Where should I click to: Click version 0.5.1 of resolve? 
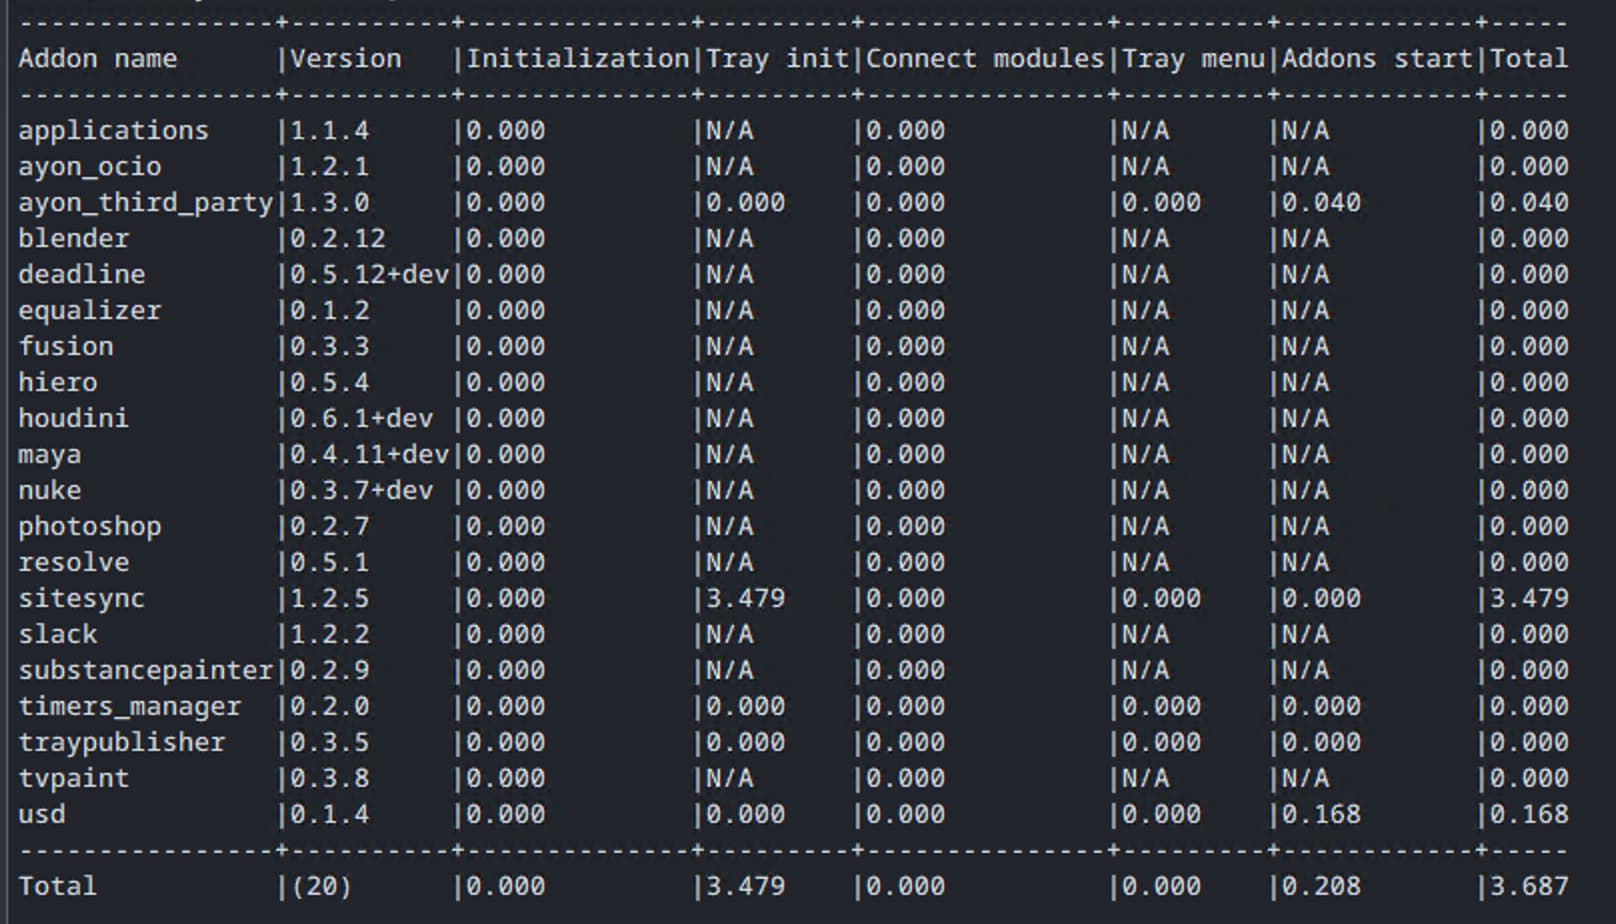coord(330,563)
